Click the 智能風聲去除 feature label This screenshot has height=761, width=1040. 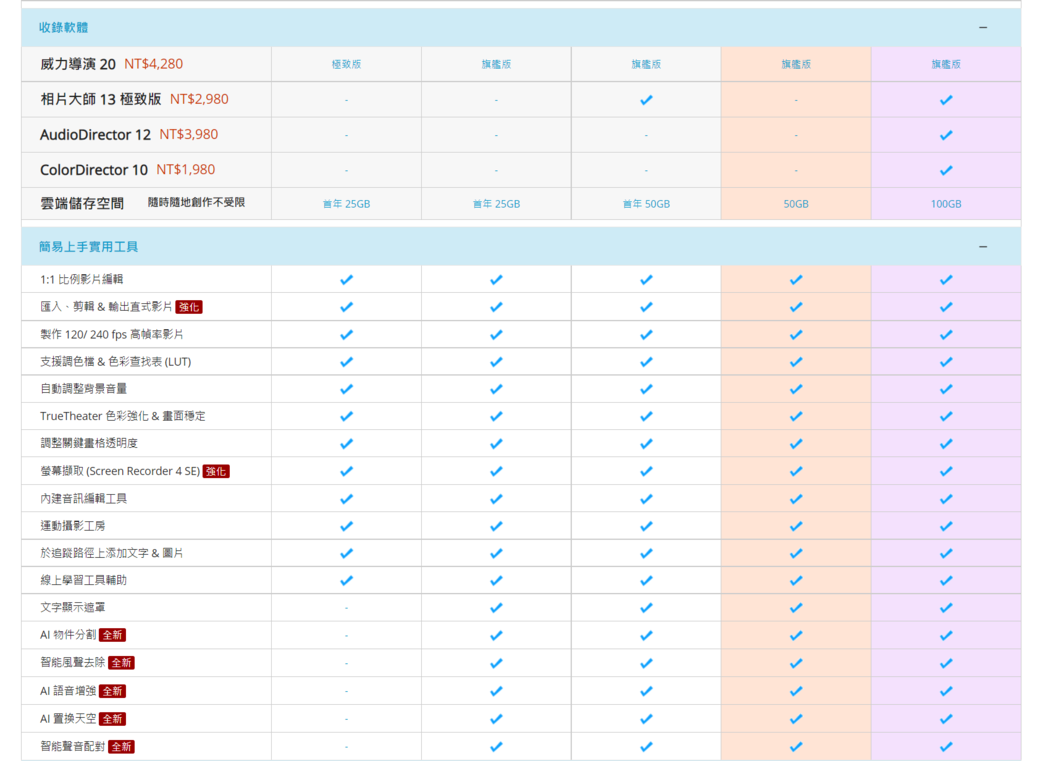pyautogui.click(x=73, y=662)
